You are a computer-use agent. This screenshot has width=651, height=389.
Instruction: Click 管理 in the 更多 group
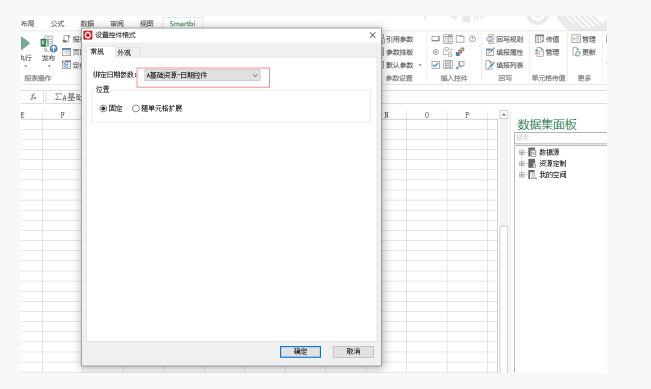point(584,39)
